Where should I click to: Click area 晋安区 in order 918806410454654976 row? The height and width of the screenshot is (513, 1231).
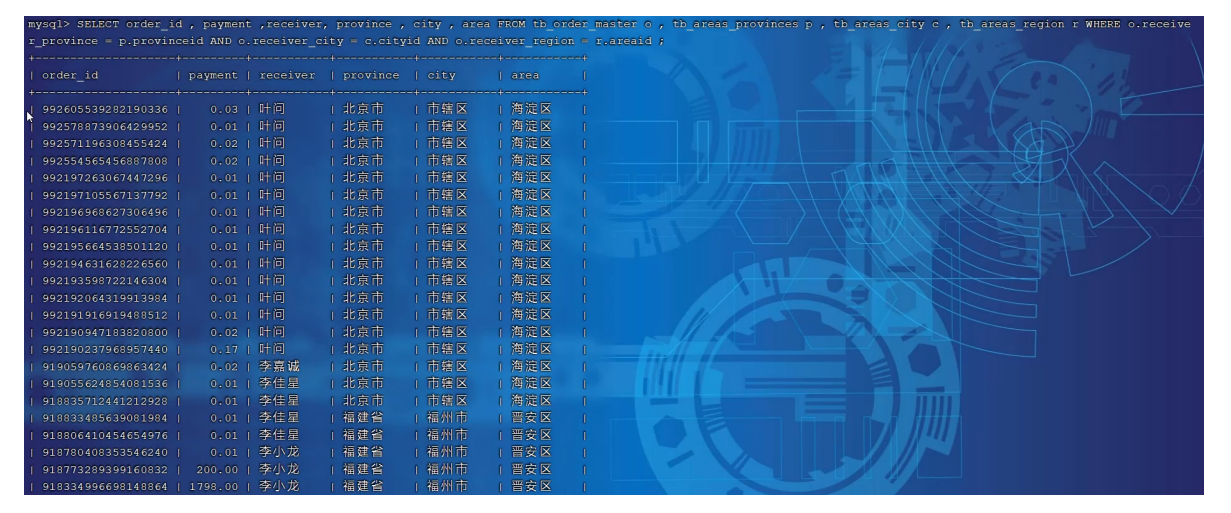(532, 435)
